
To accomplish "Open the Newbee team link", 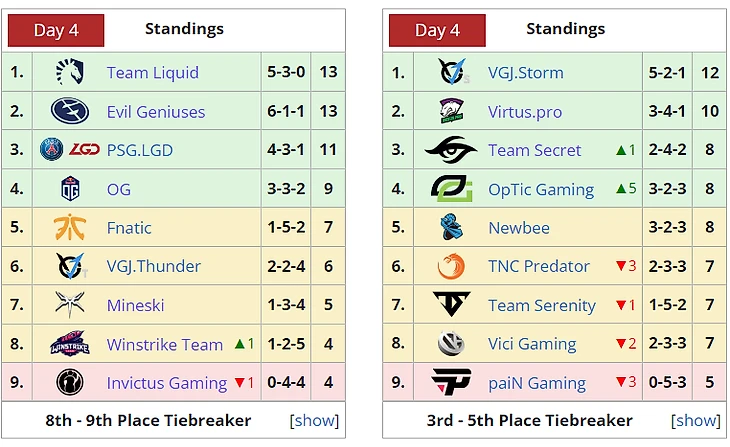I will tap(519, 228).
